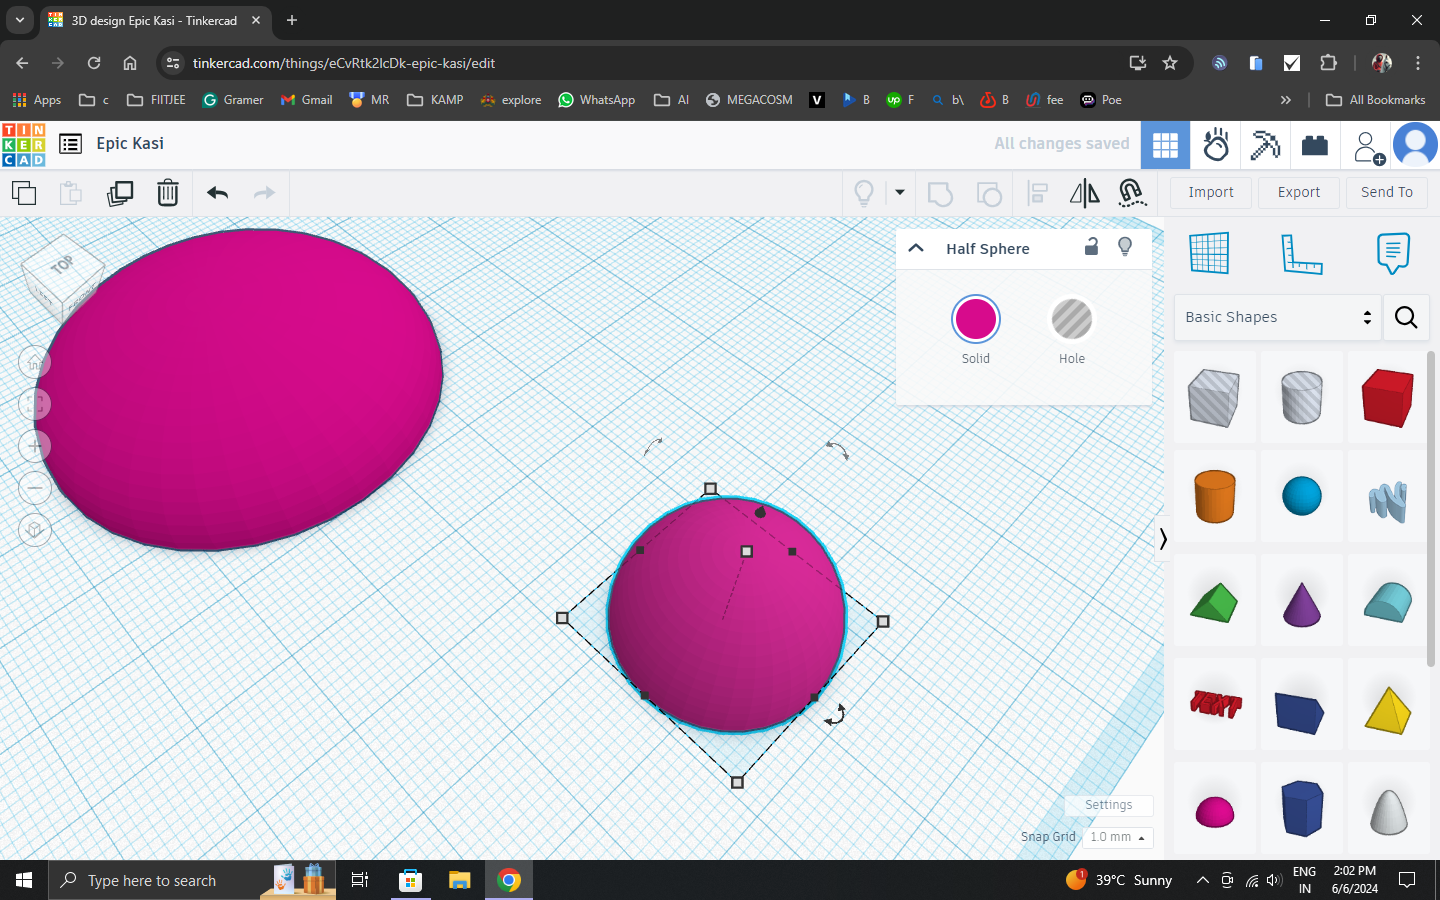This screenshot has width=1440, height=900.
Task: Click the Windows Start button
Action: coord(24,880)
